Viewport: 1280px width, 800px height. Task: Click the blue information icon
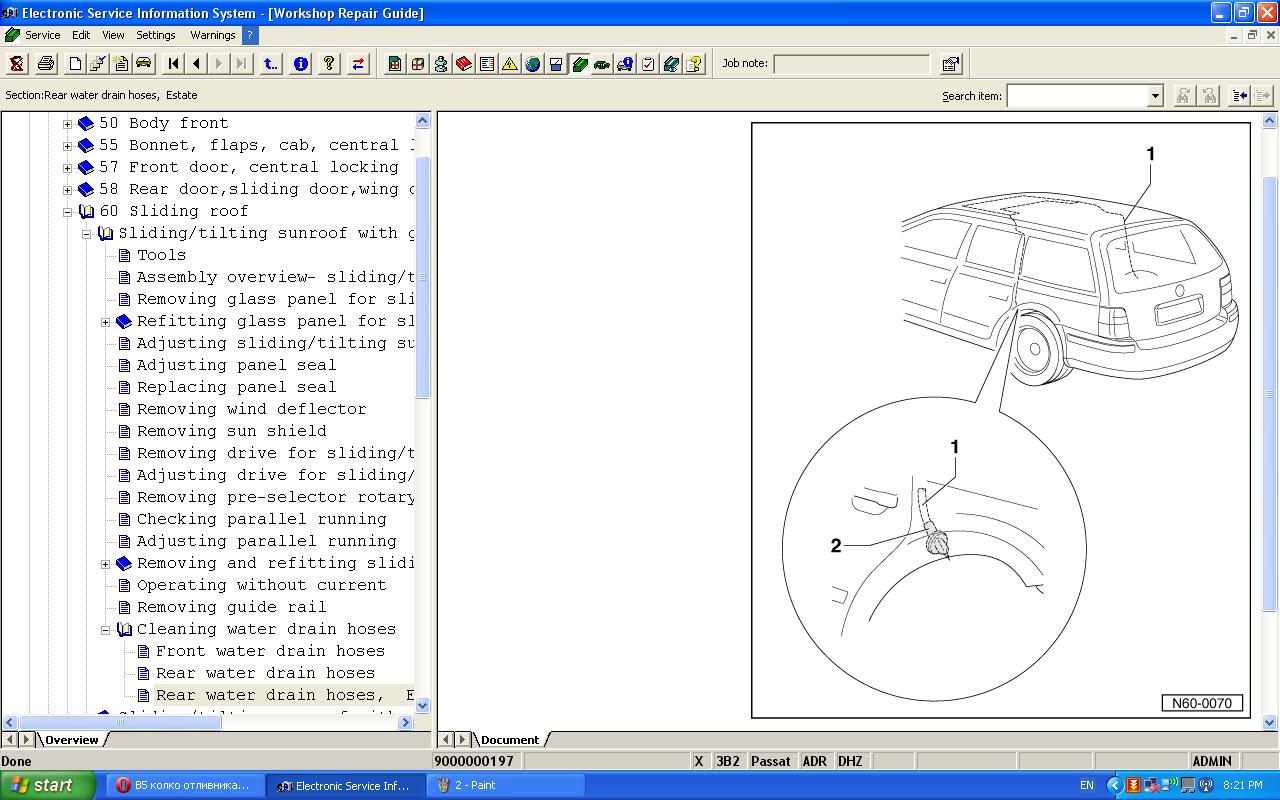tap(300, 64)
